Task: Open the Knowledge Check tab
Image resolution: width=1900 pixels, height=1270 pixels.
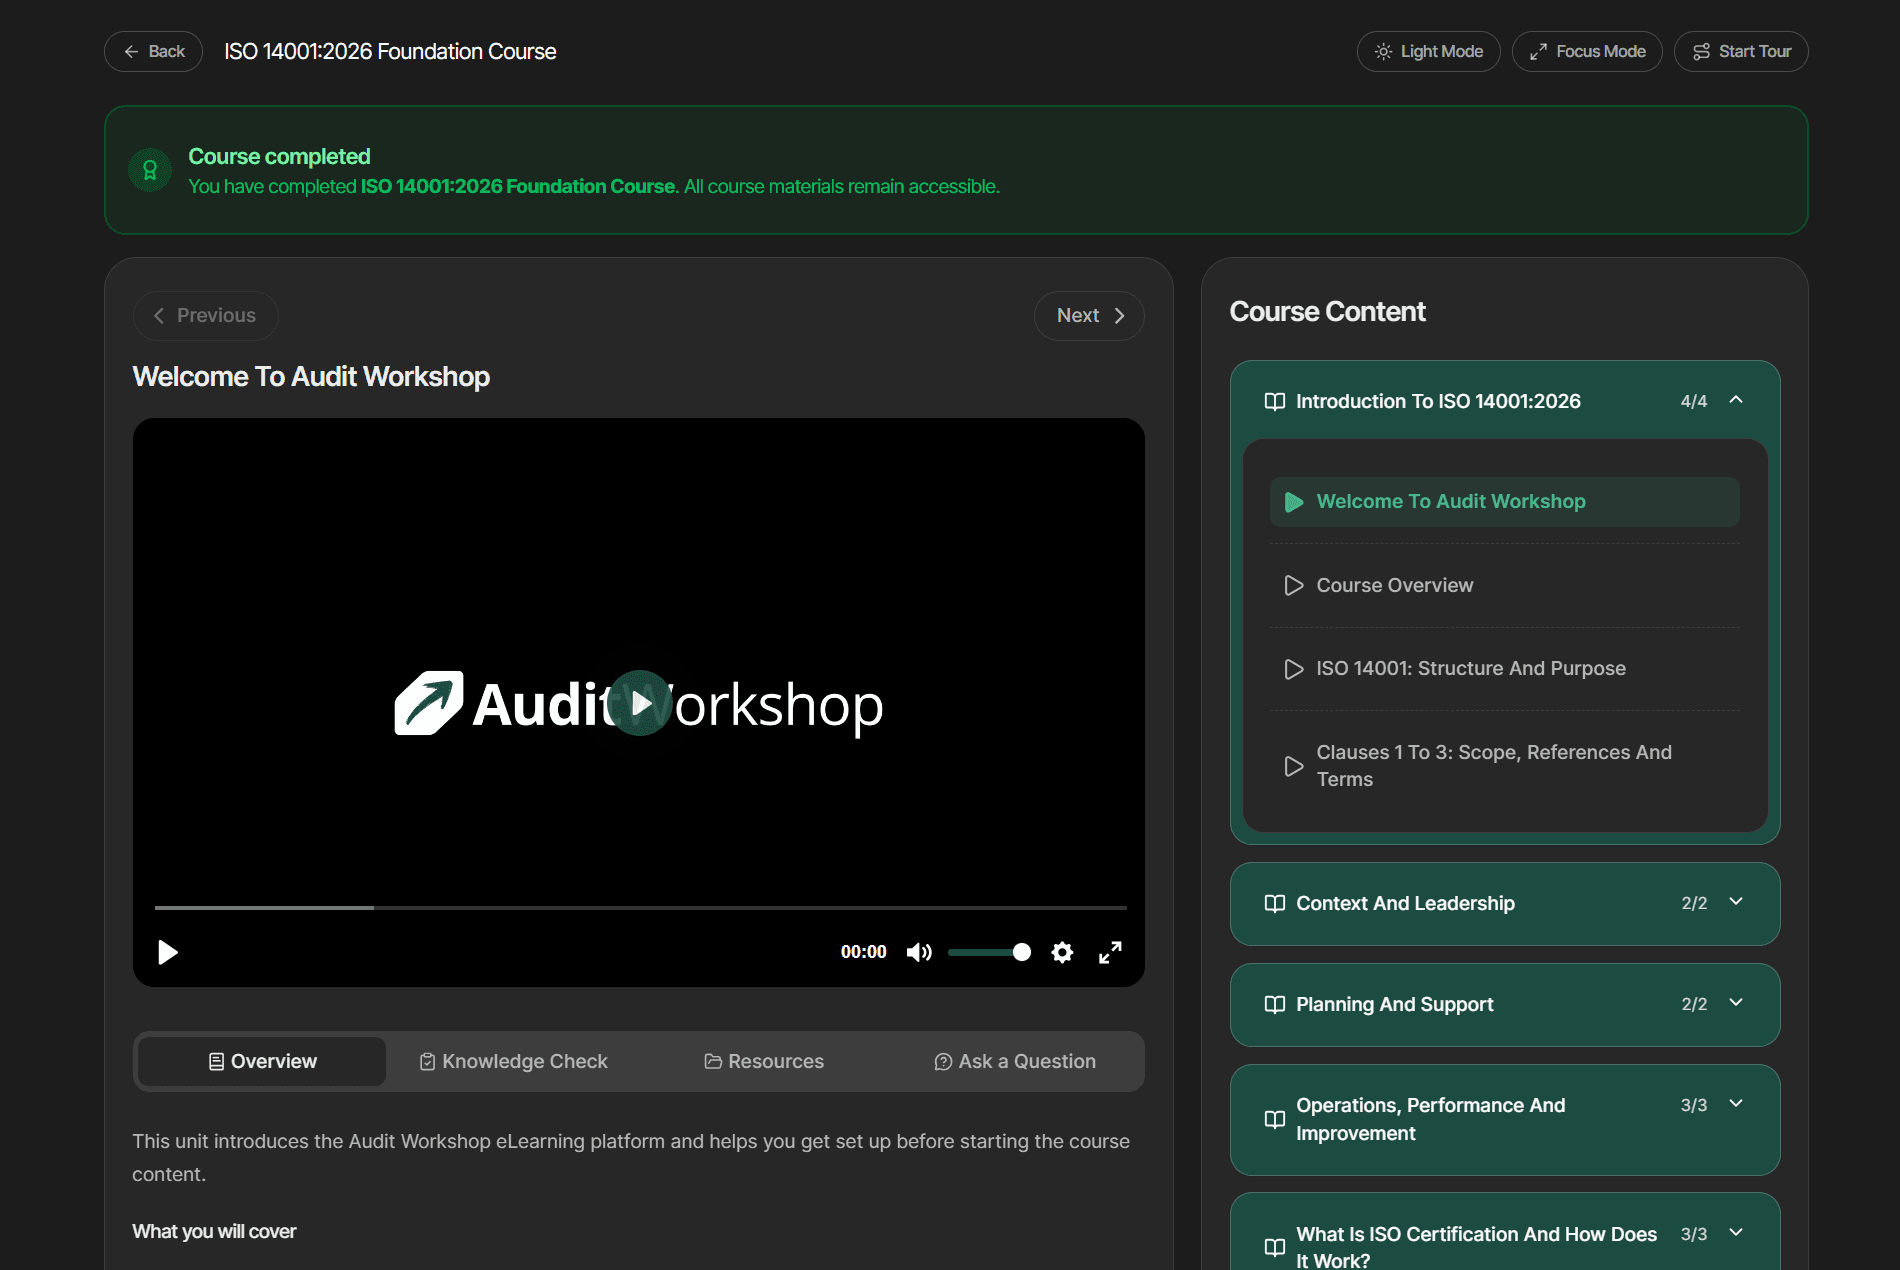Action: (513, 1061)
